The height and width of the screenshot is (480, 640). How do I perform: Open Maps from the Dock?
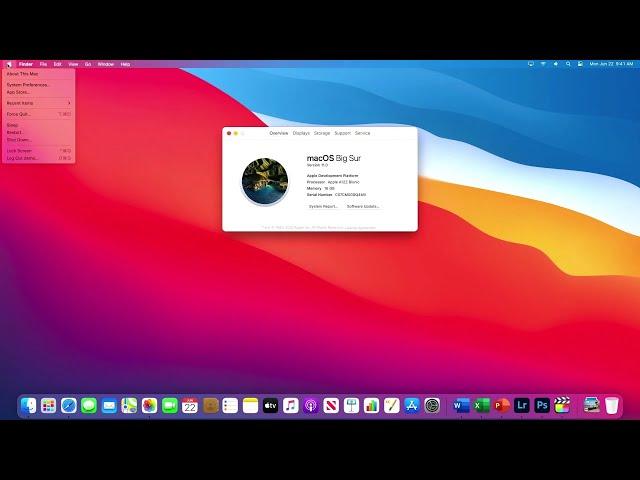point(129,405)
